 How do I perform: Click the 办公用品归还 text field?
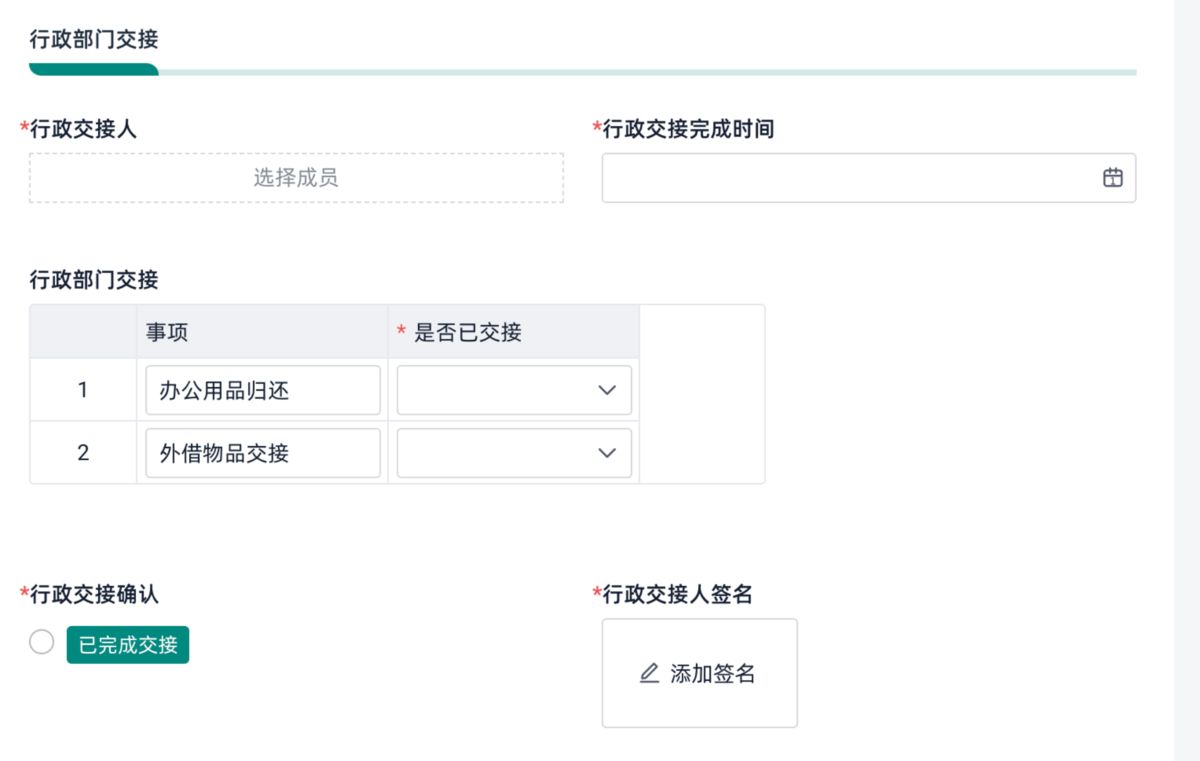click(262, 390)
